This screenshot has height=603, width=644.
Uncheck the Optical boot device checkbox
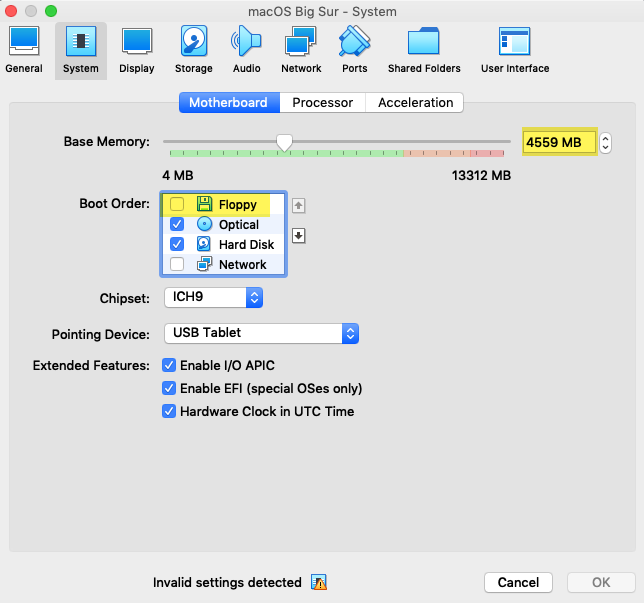[x=177, y=224]
